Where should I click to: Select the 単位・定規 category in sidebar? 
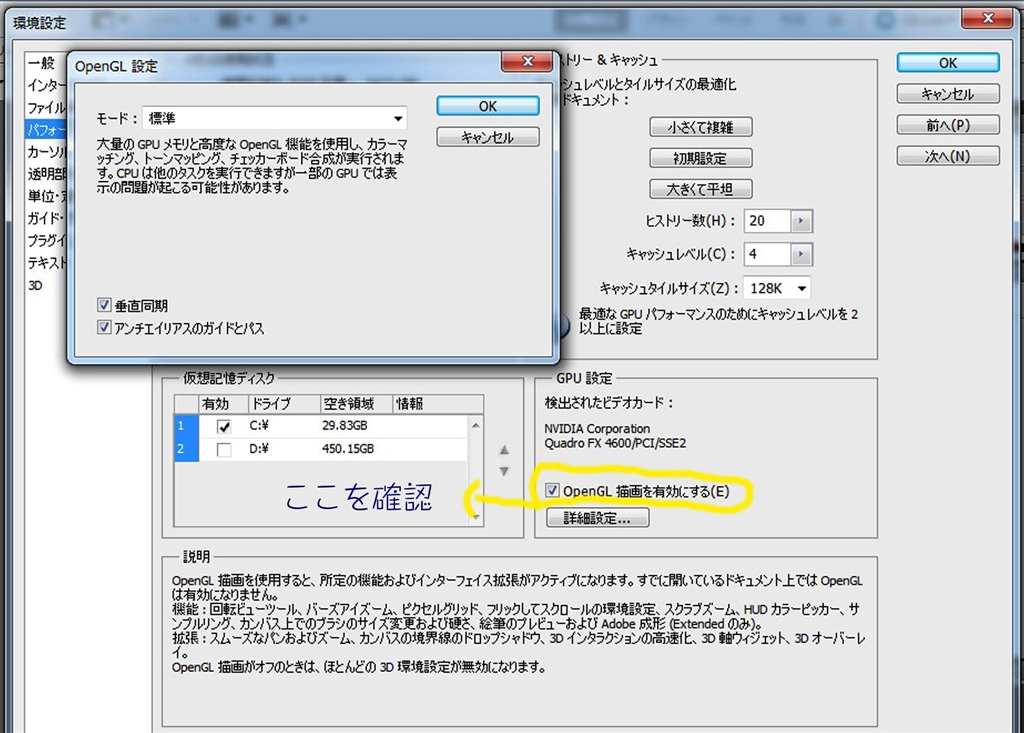(x=46, y=196)
